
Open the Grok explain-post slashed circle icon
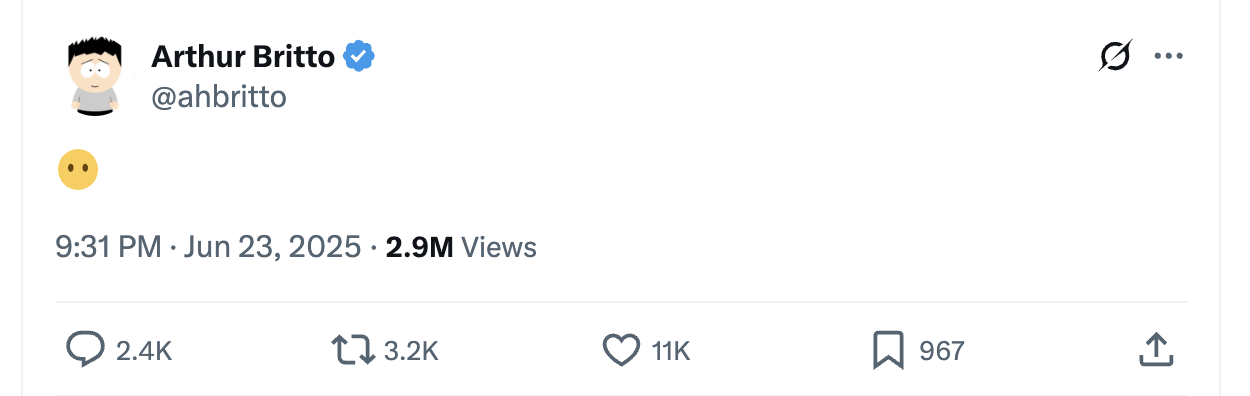tap(1115, 56)
